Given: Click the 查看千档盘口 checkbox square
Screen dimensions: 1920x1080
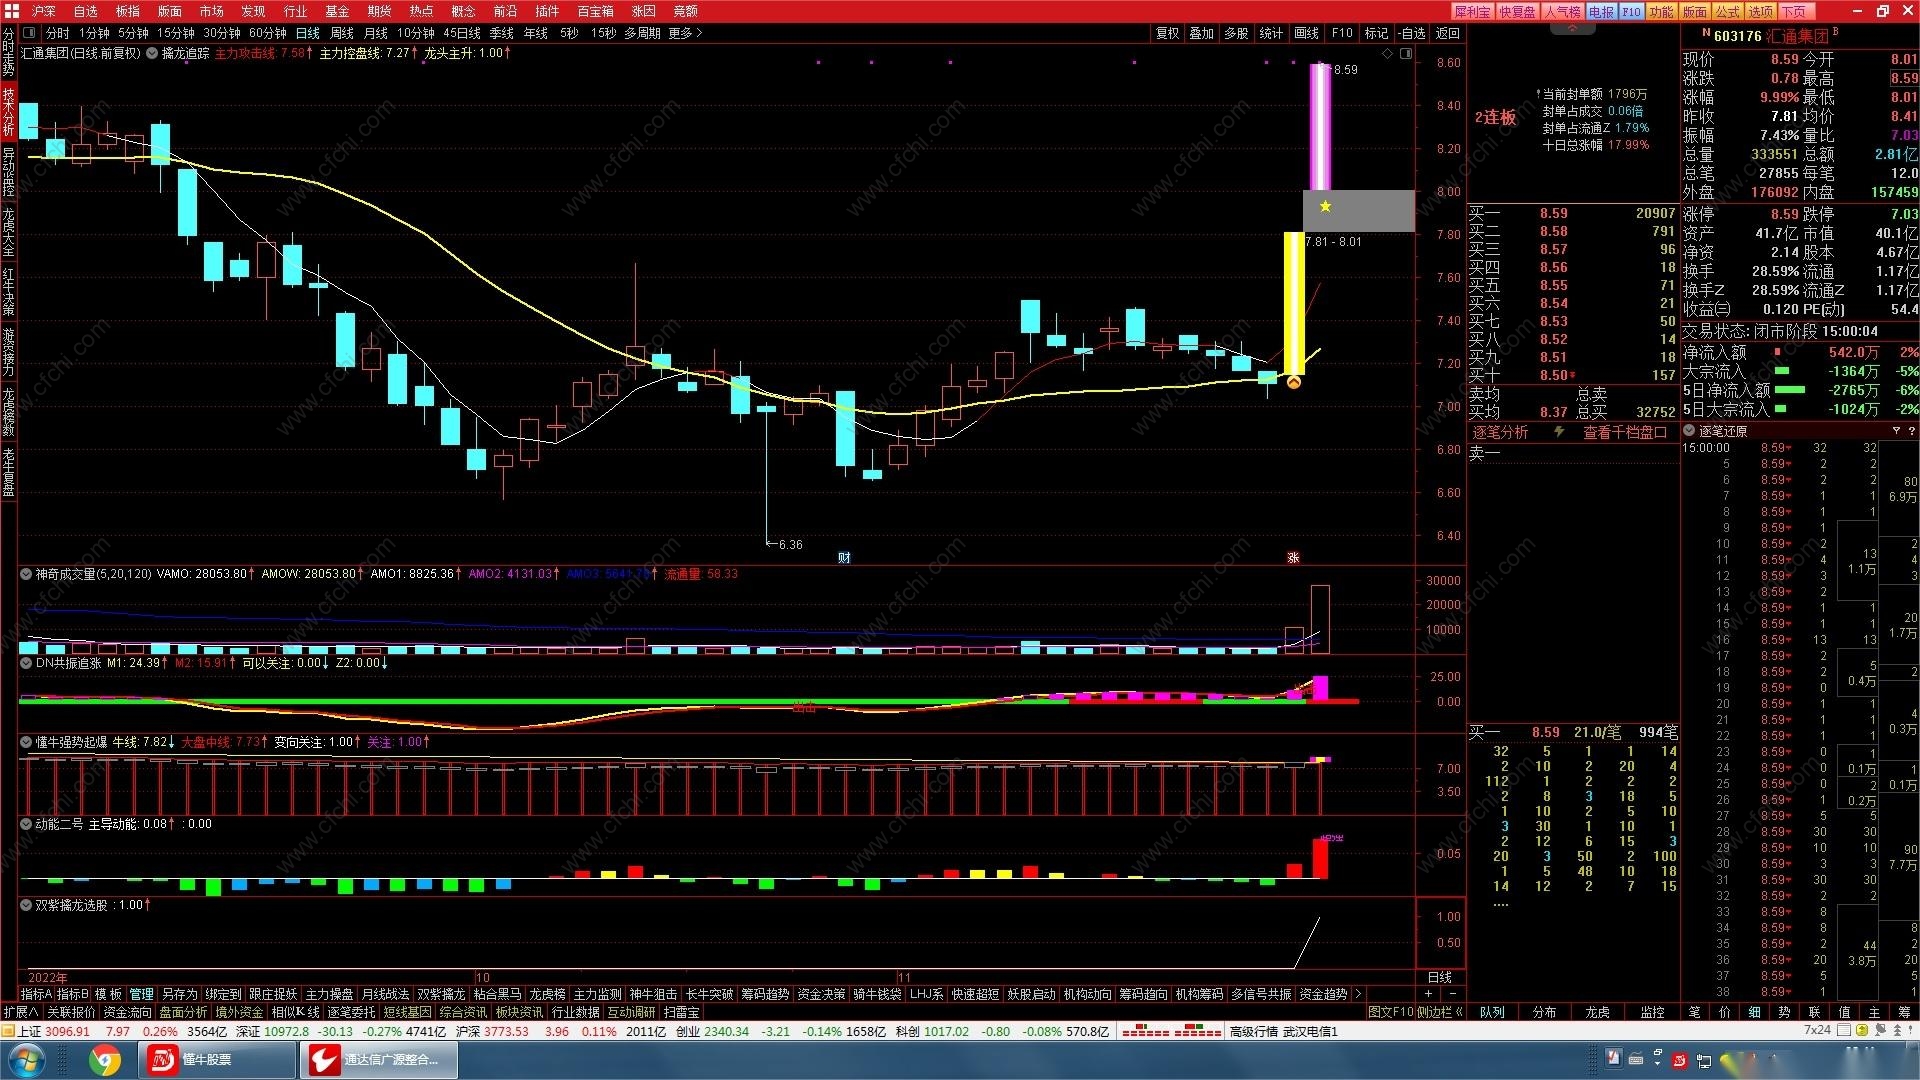Looking at the screenshot, I should pos(1661,432).
